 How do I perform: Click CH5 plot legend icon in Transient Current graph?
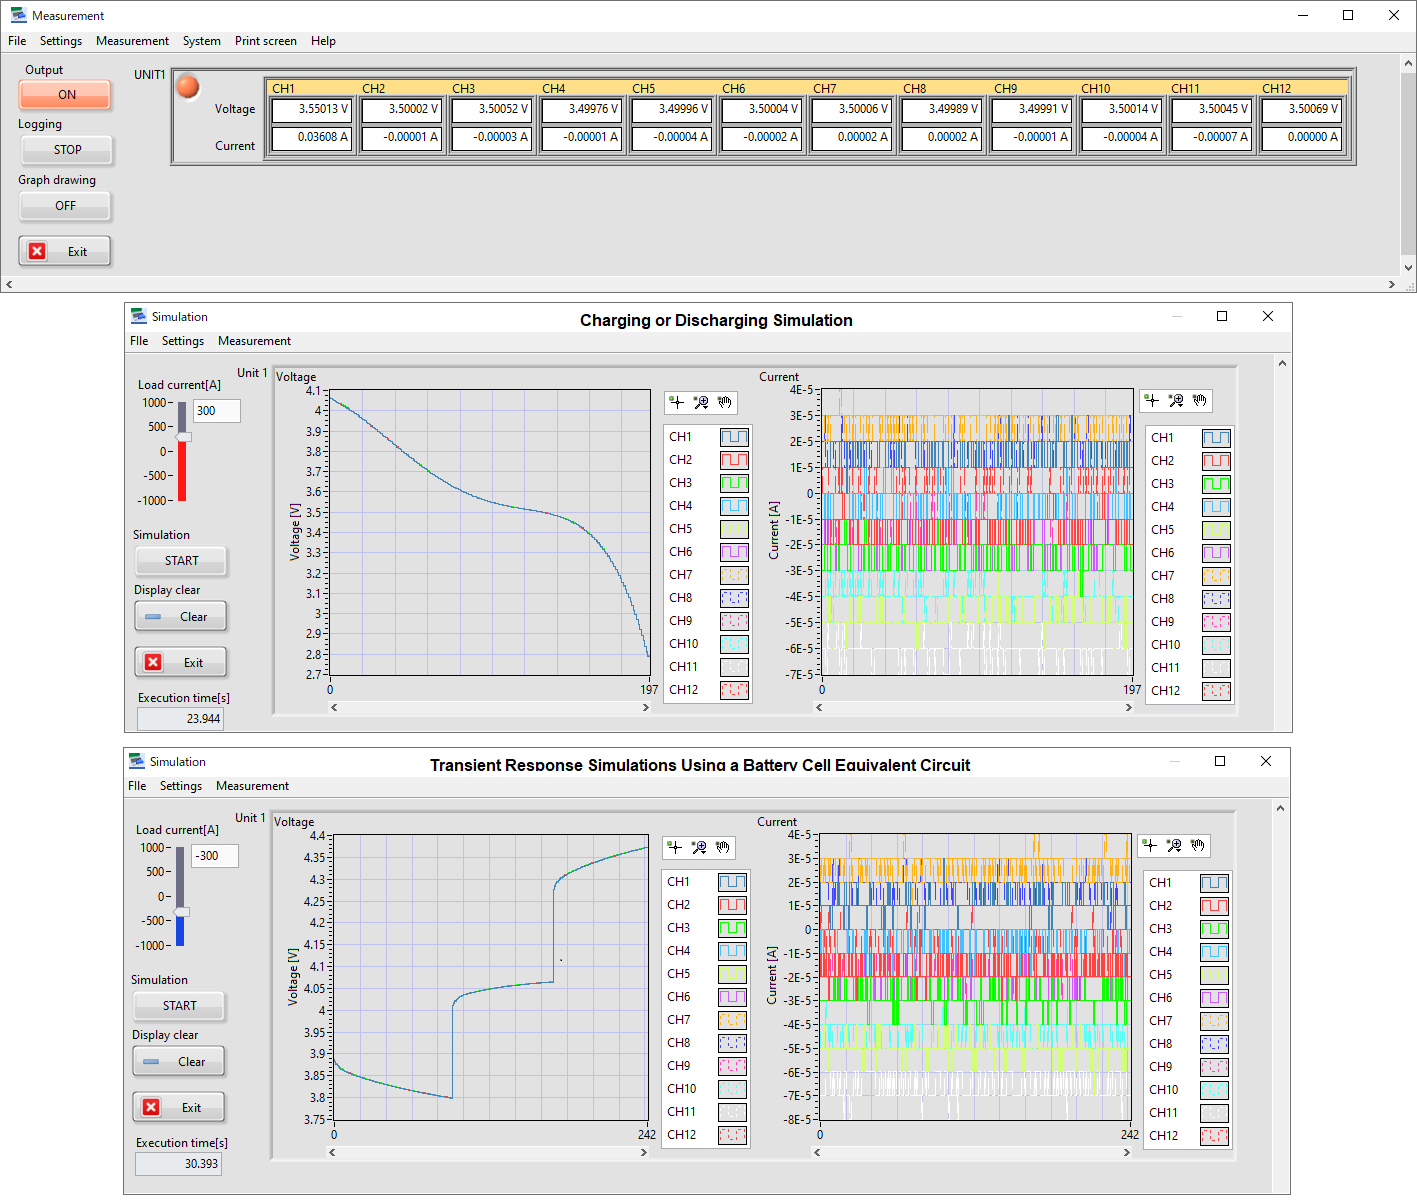[x=1214, y=975]
